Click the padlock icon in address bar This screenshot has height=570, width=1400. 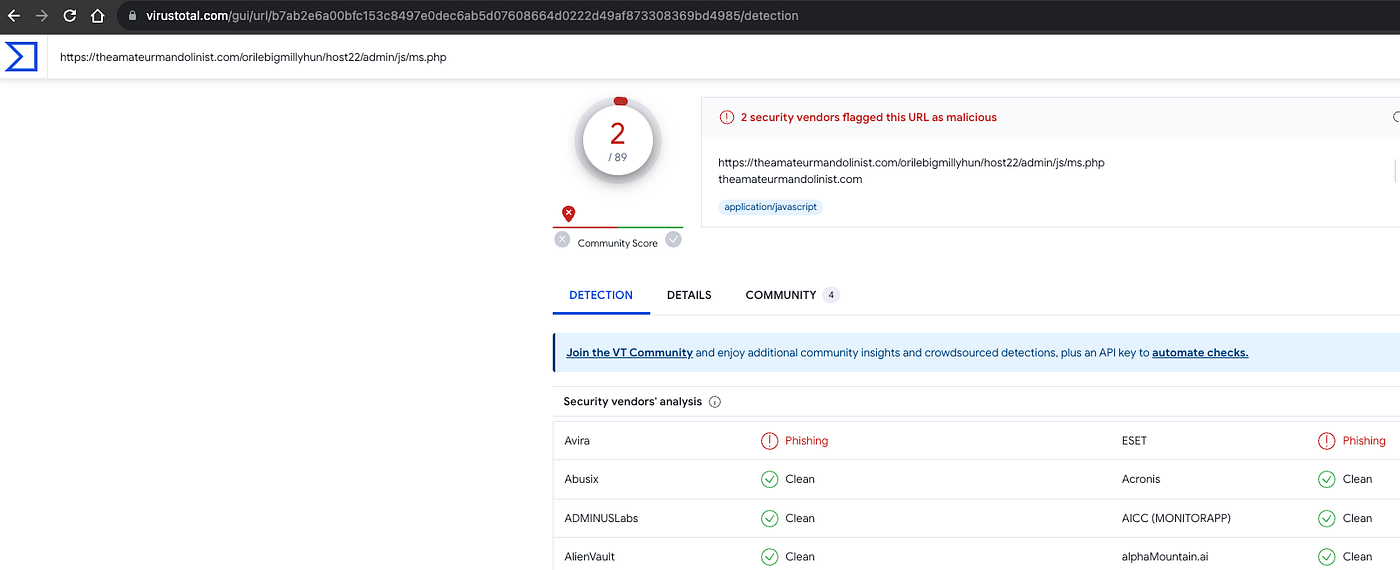point(132,16)
